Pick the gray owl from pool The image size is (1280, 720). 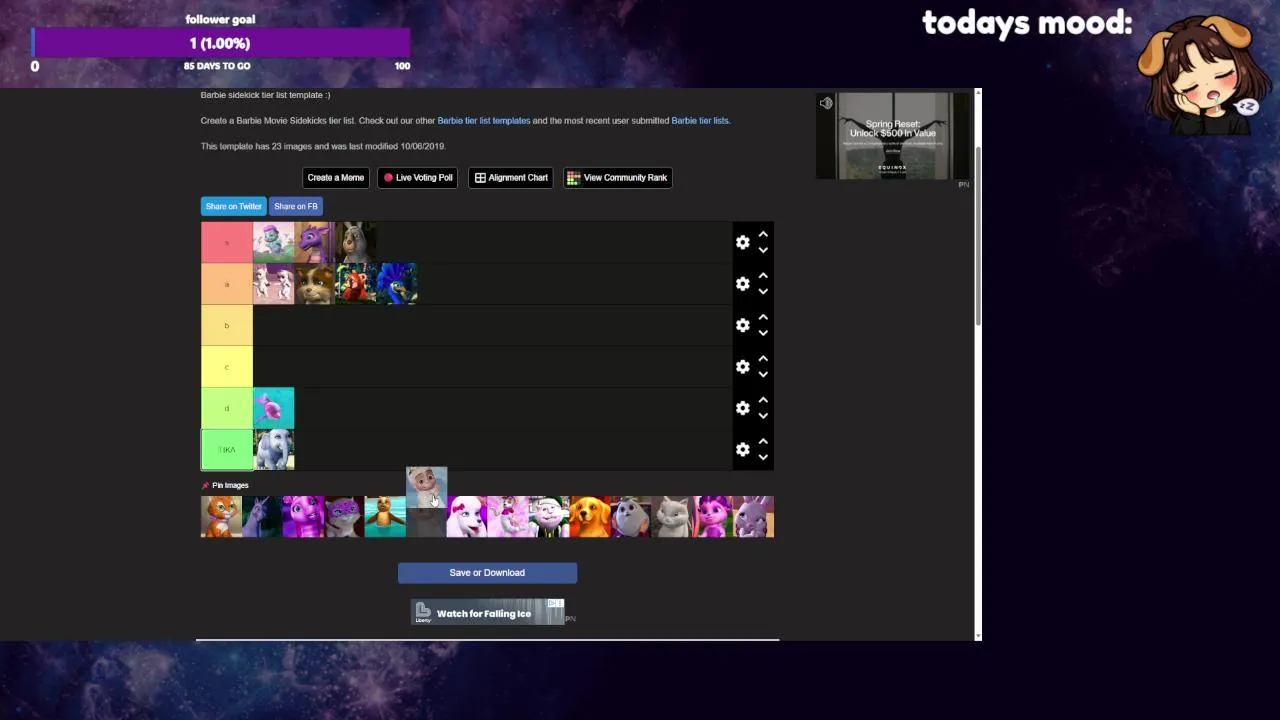pyautogui.click(x=631, y=517)
